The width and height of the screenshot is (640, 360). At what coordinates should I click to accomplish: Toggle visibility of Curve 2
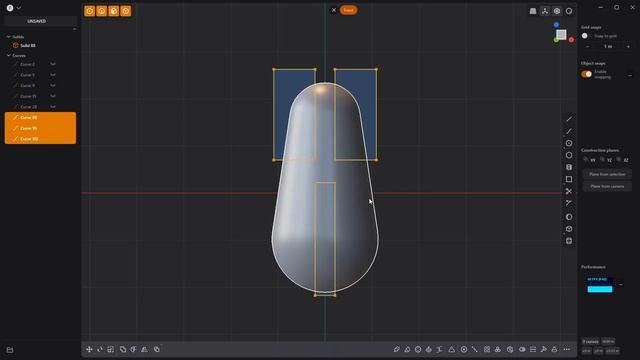pos(53,64)
